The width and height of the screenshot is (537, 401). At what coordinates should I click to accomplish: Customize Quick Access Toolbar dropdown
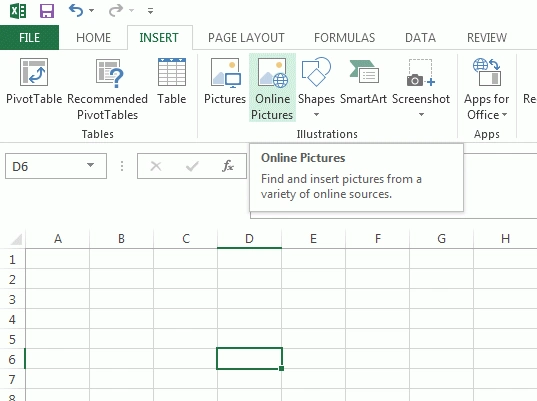point(150,11)
